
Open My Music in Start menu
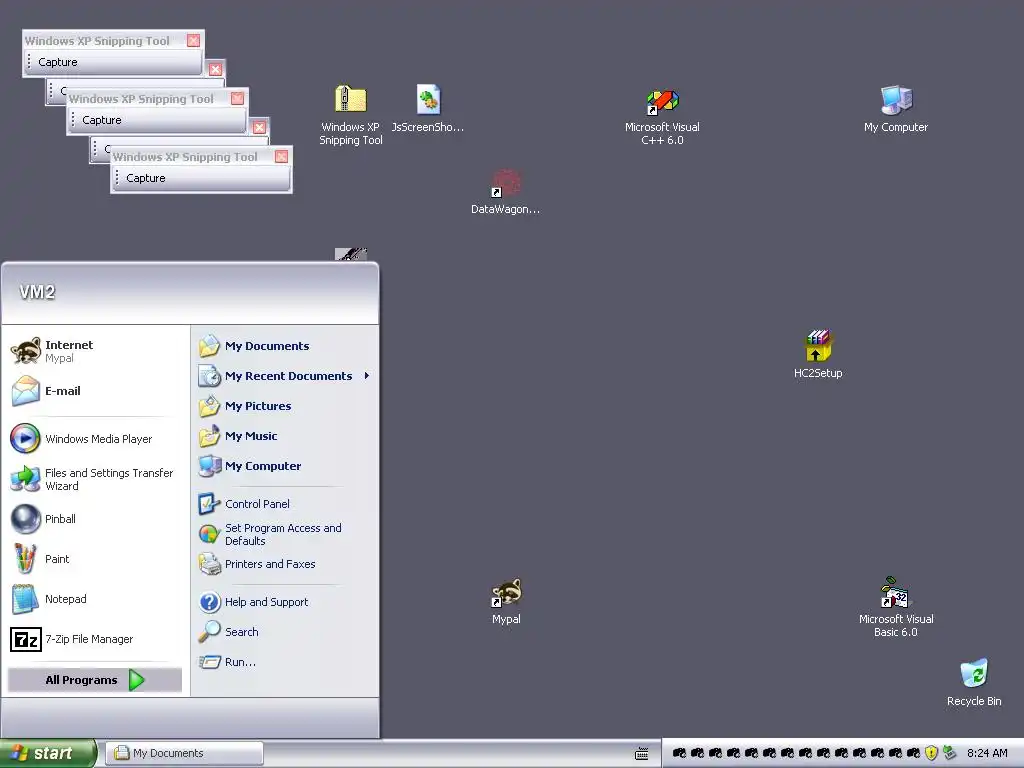(x=284, y=436)
